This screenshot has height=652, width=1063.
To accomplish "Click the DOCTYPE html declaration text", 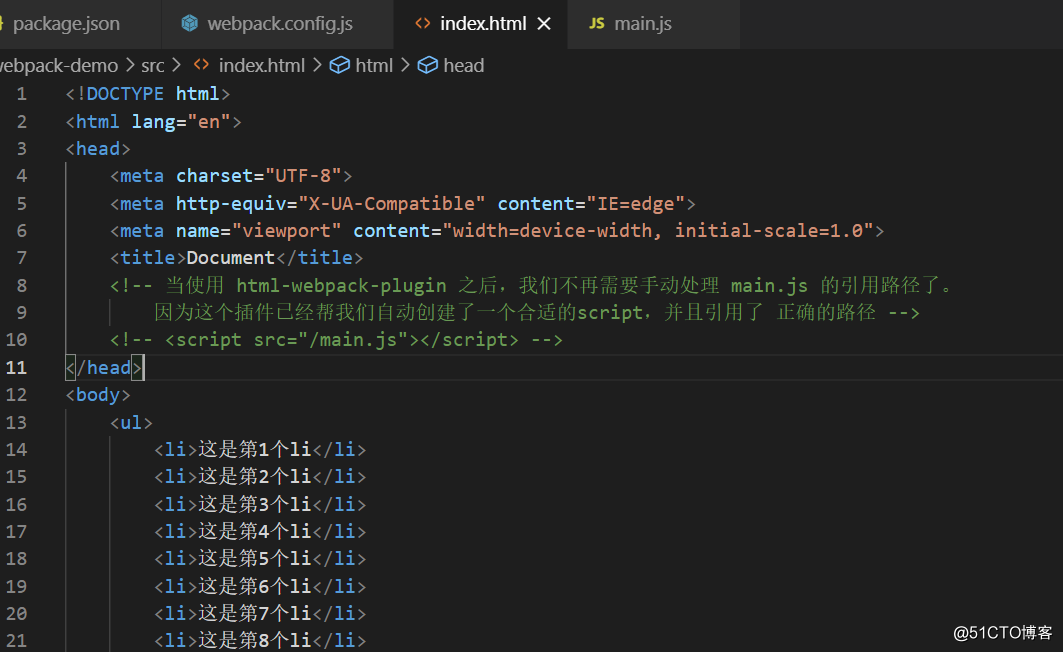I will [148, 94].
